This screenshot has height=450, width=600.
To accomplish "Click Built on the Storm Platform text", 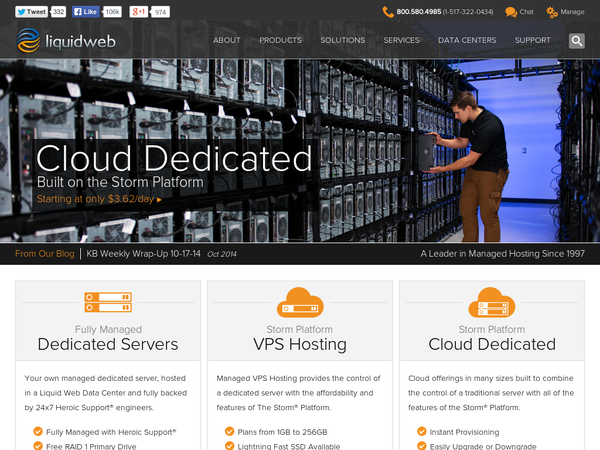I will [120, 182].
